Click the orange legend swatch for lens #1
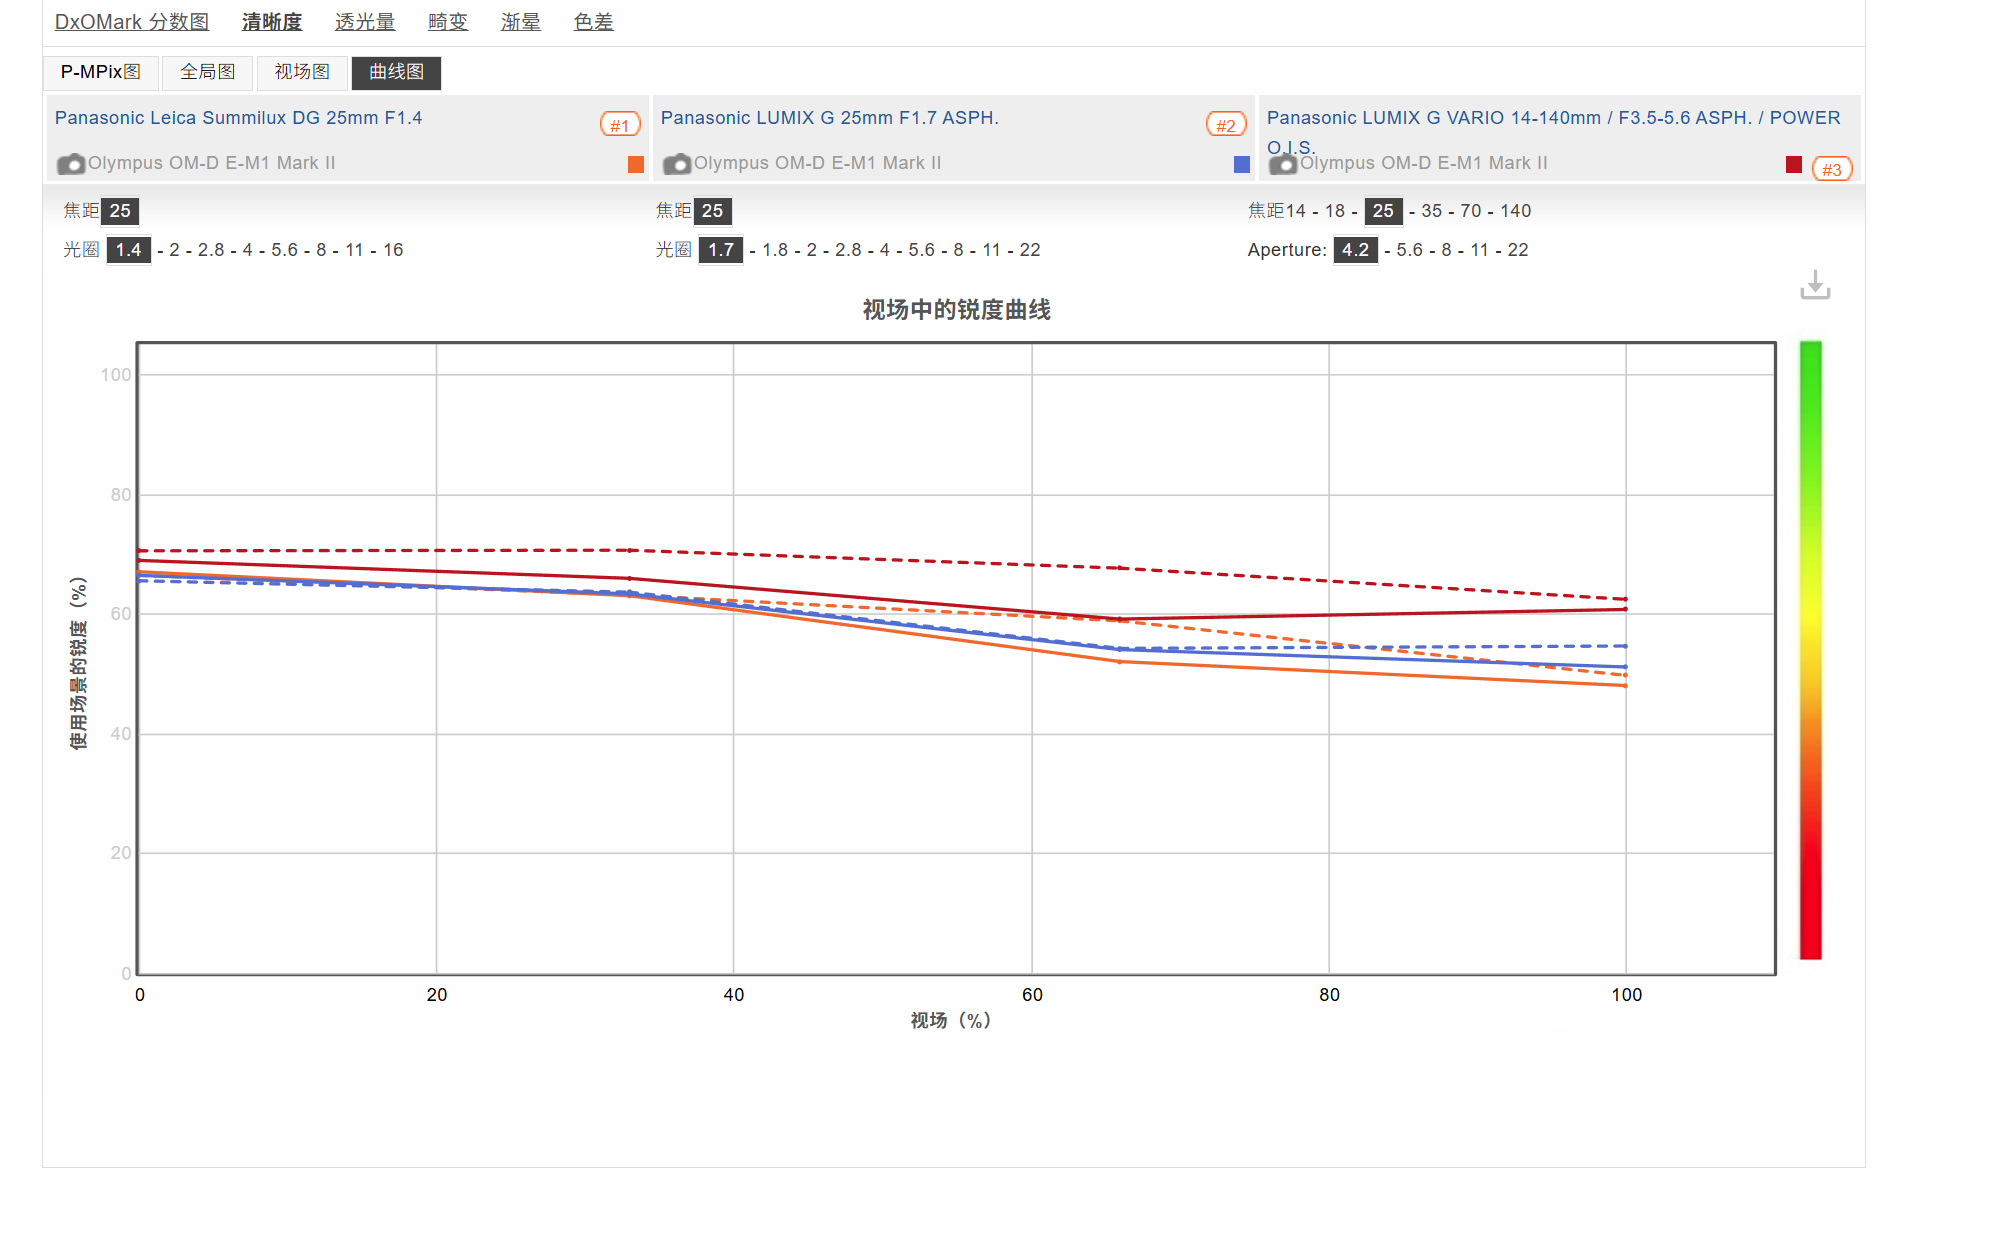The height and width of the screenshot is (1240, 2007). (x=636, y=164)
